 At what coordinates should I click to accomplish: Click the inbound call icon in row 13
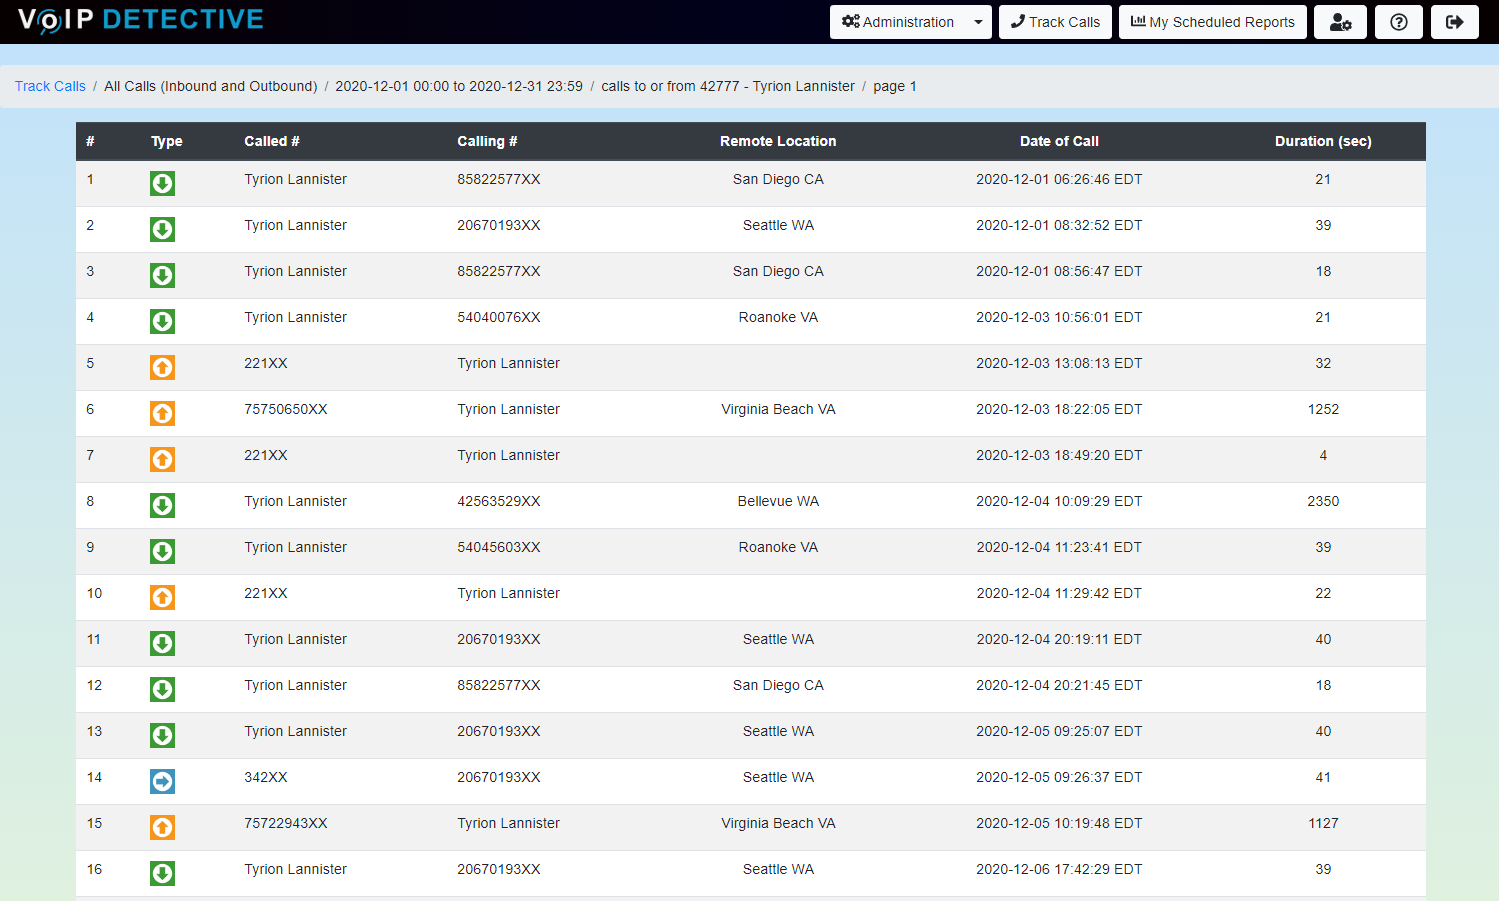click(x=162, y=735)
